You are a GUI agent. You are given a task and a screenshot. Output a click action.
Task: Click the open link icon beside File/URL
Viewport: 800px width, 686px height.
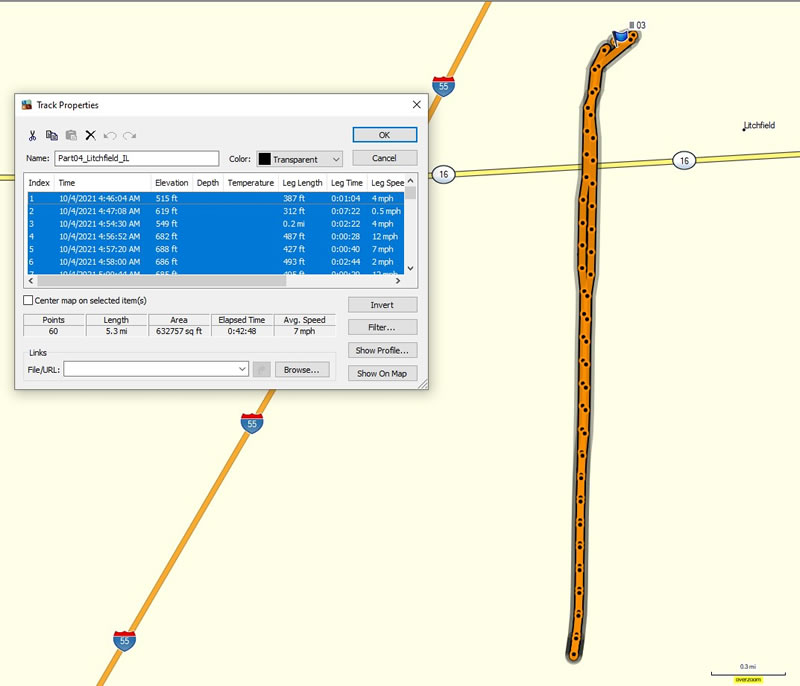click(x=261, y=370)
